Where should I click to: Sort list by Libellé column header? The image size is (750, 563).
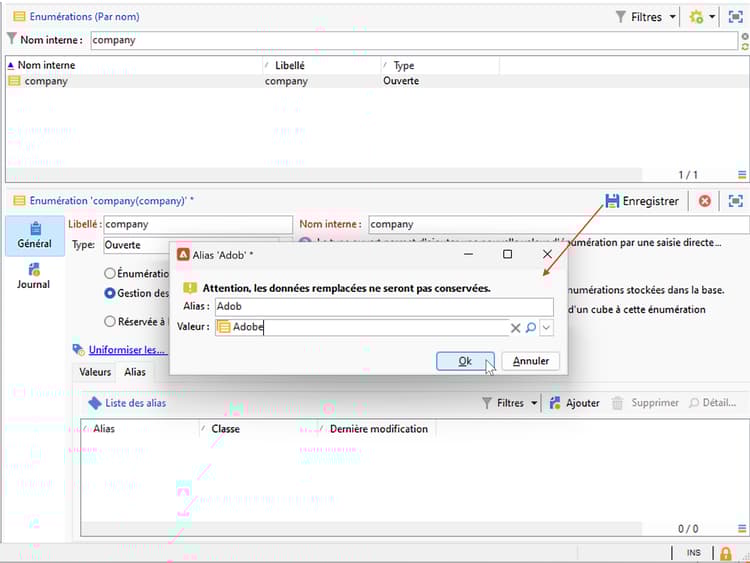pyautogui.click(x=321, y=65)
